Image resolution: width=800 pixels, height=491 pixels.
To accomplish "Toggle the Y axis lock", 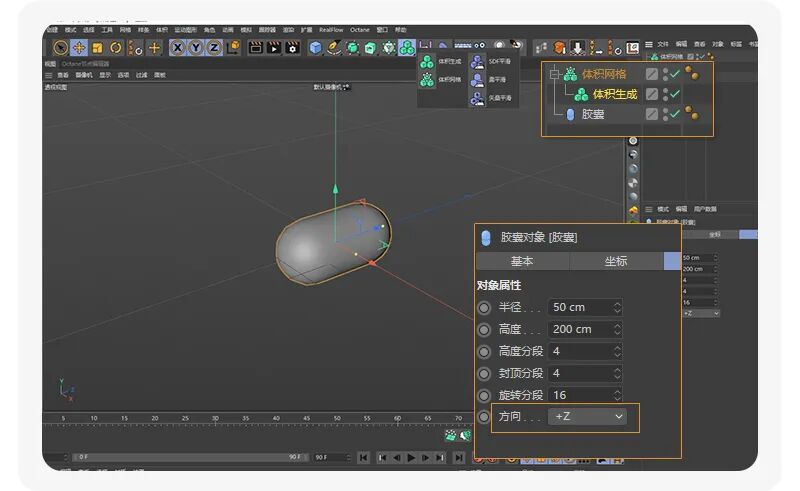I will [195, 48].
